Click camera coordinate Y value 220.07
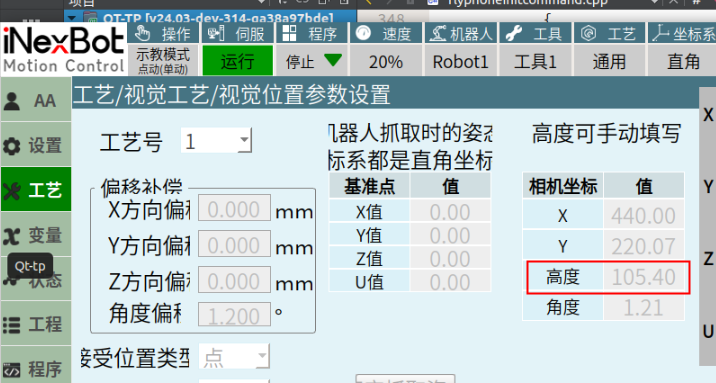This screenshot has height=383, width=716. pyautogui.click(x=644, y=246)
